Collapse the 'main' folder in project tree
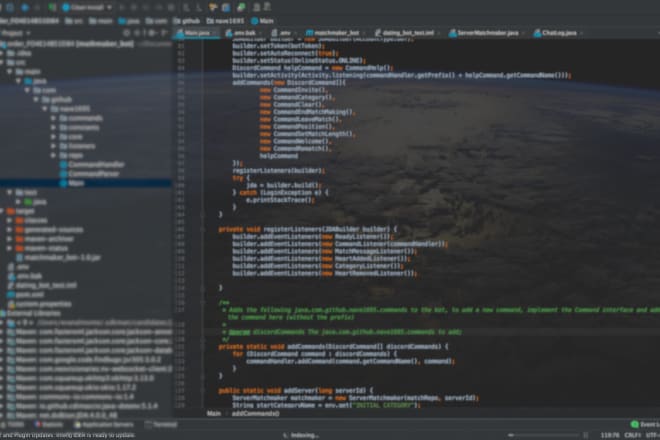 [9, 72]
